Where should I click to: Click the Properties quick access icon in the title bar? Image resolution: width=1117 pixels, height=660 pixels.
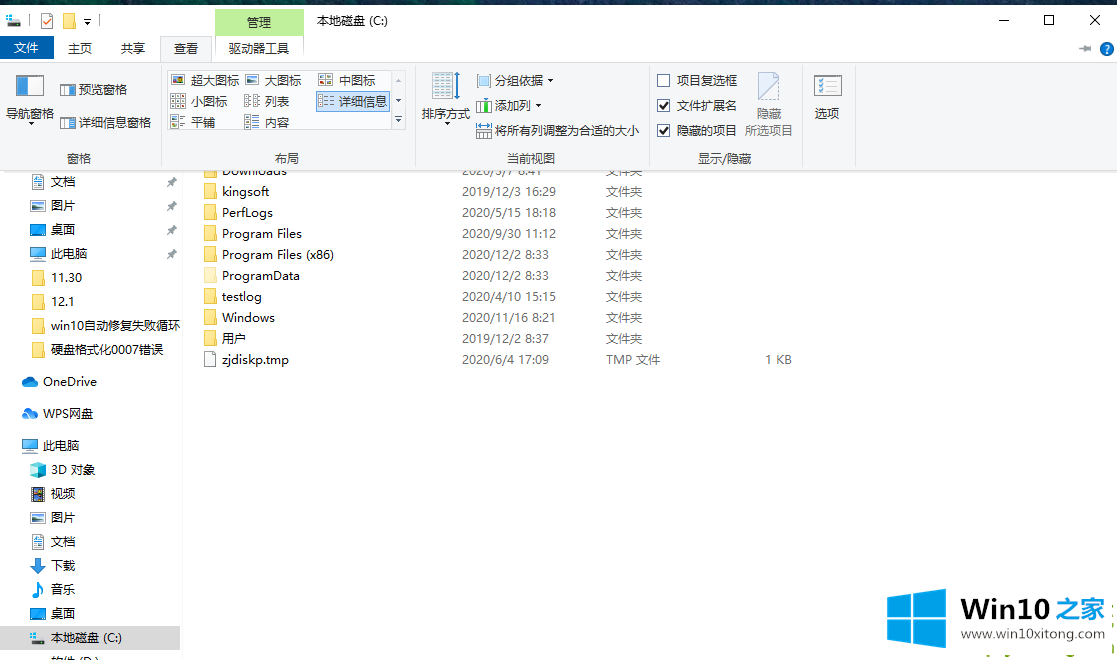point(47,21)
